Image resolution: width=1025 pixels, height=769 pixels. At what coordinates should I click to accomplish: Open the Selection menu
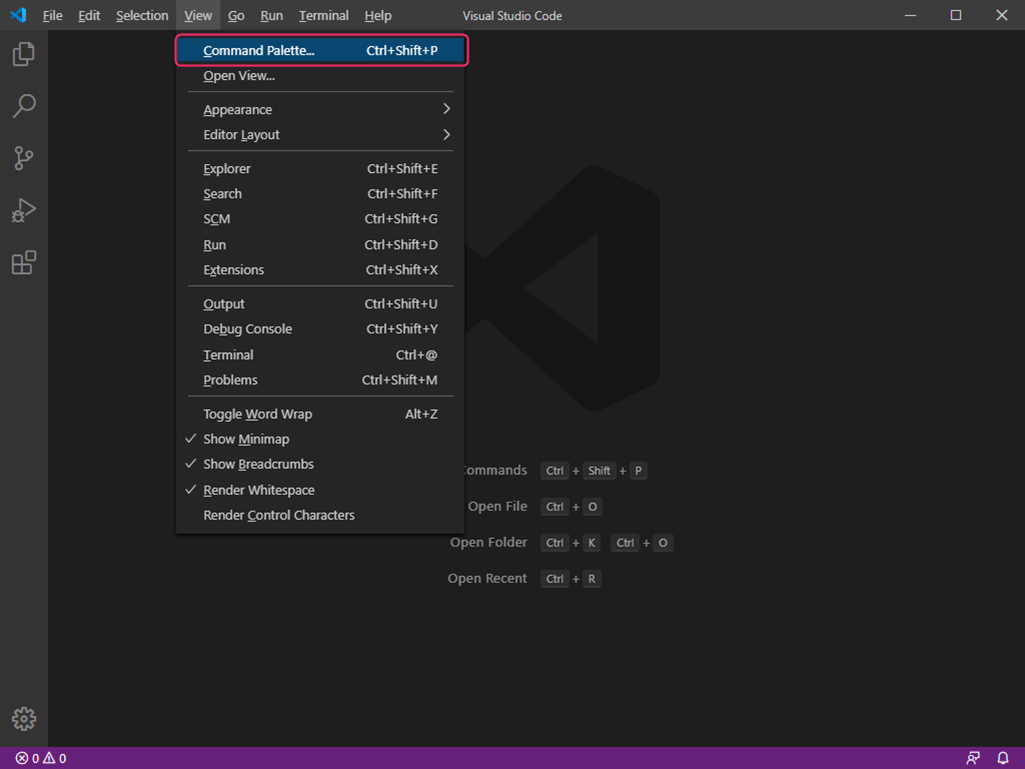tap(142, 15)
